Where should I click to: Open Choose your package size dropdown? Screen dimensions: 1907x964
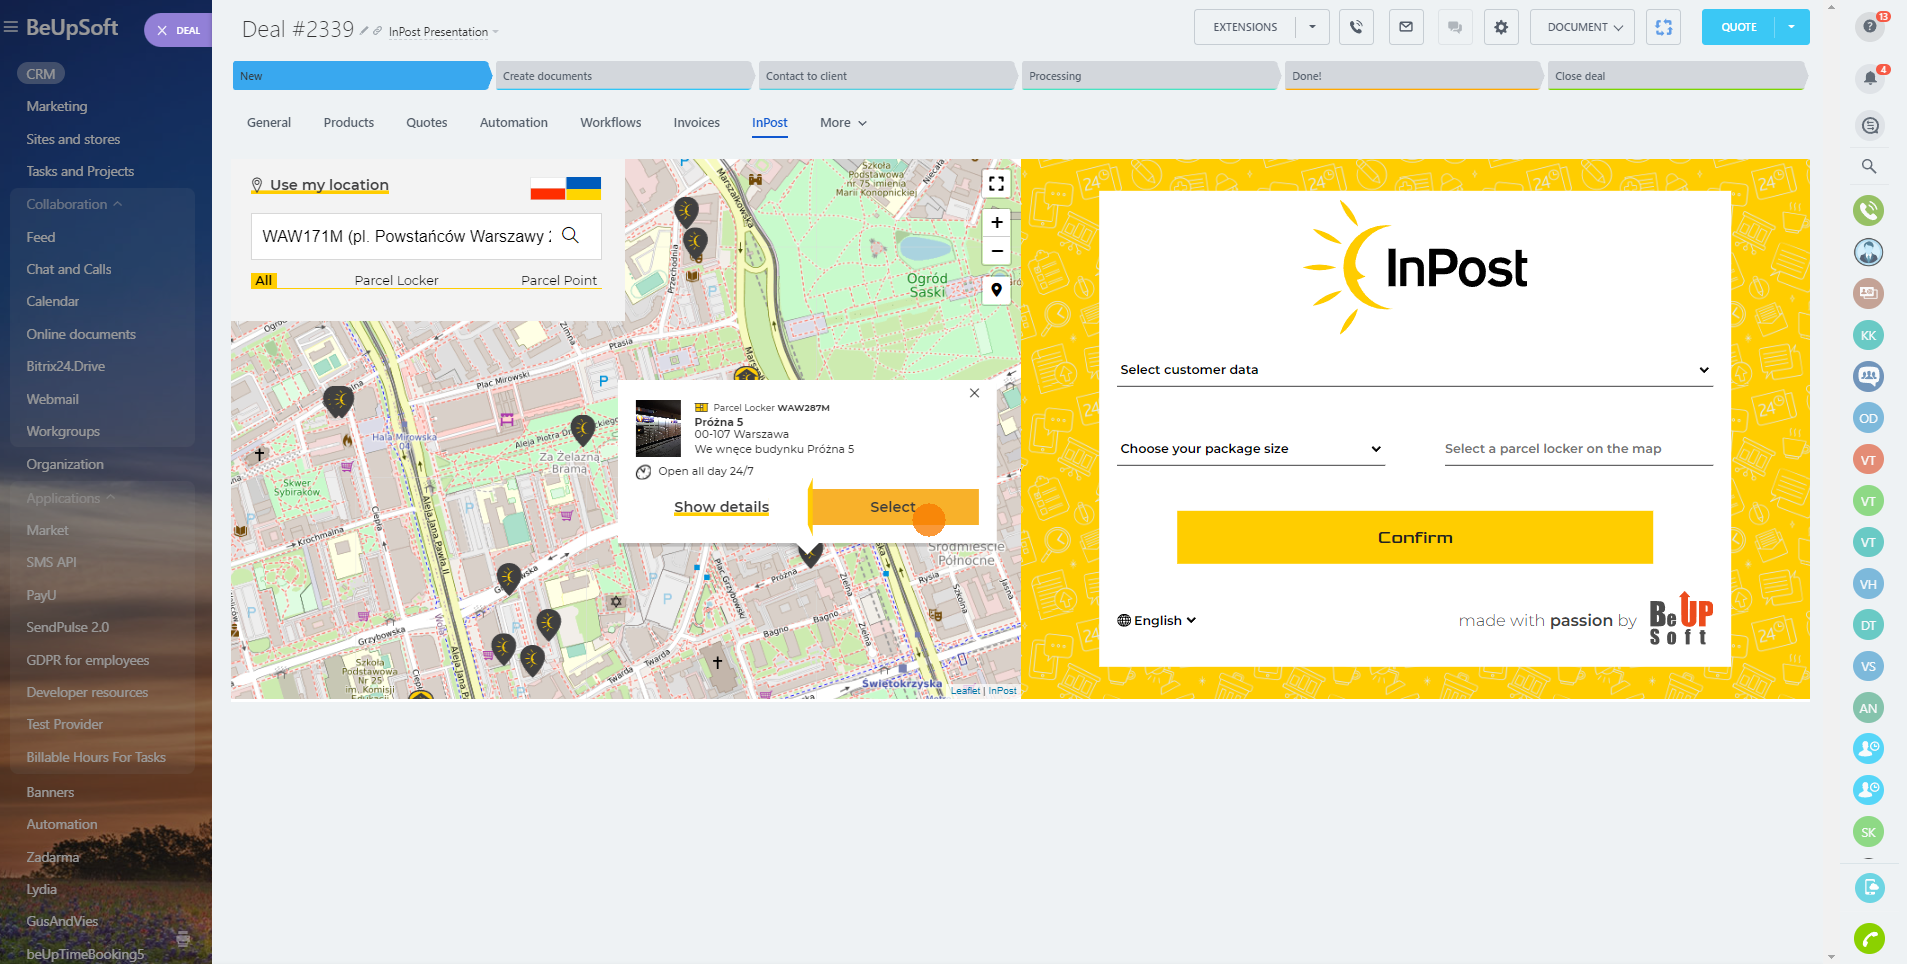1250,449
